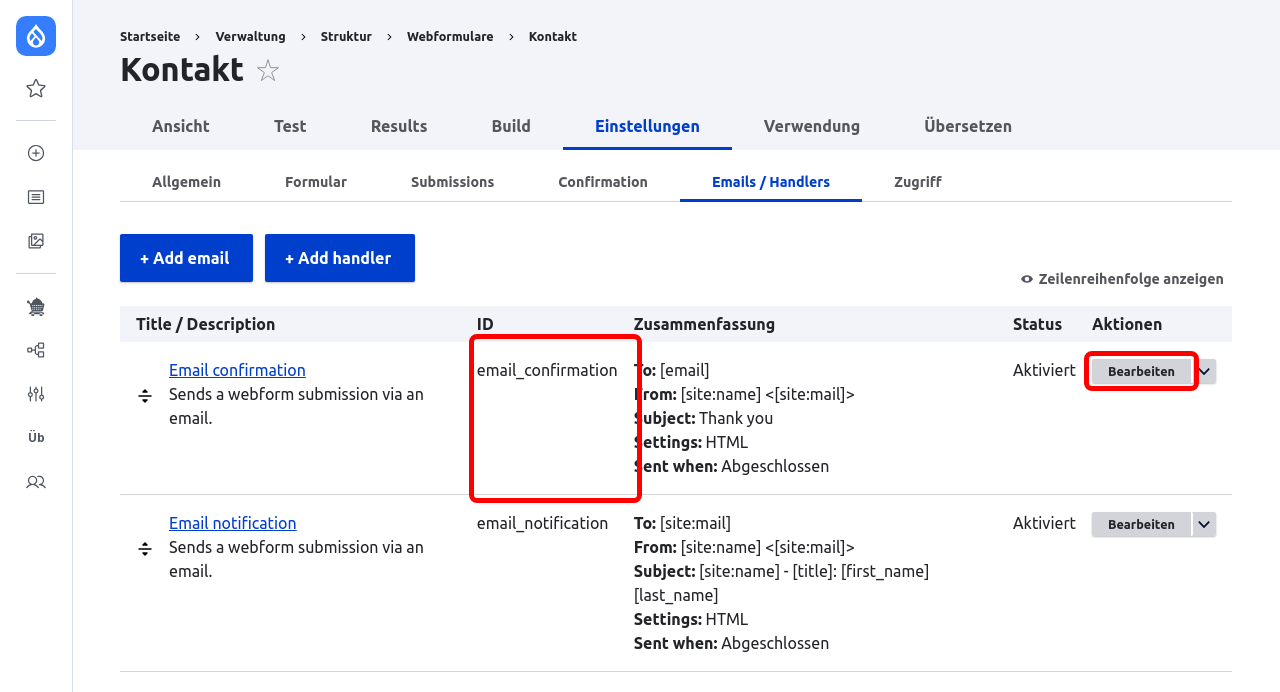Click the Zusammenfassung column header
1280x692 pixels.
[x=704, y=324]
